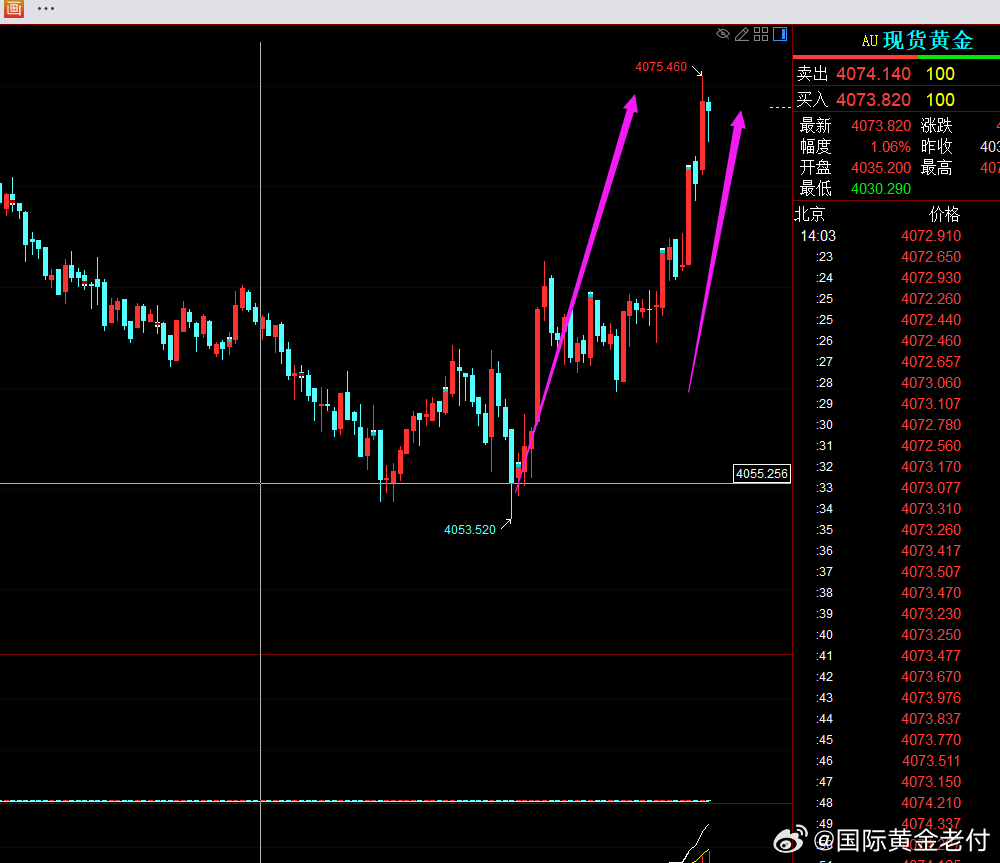
Task: Select the 开盘 value 4035.200
Action: pyautogui.click(x=881, y=168)
